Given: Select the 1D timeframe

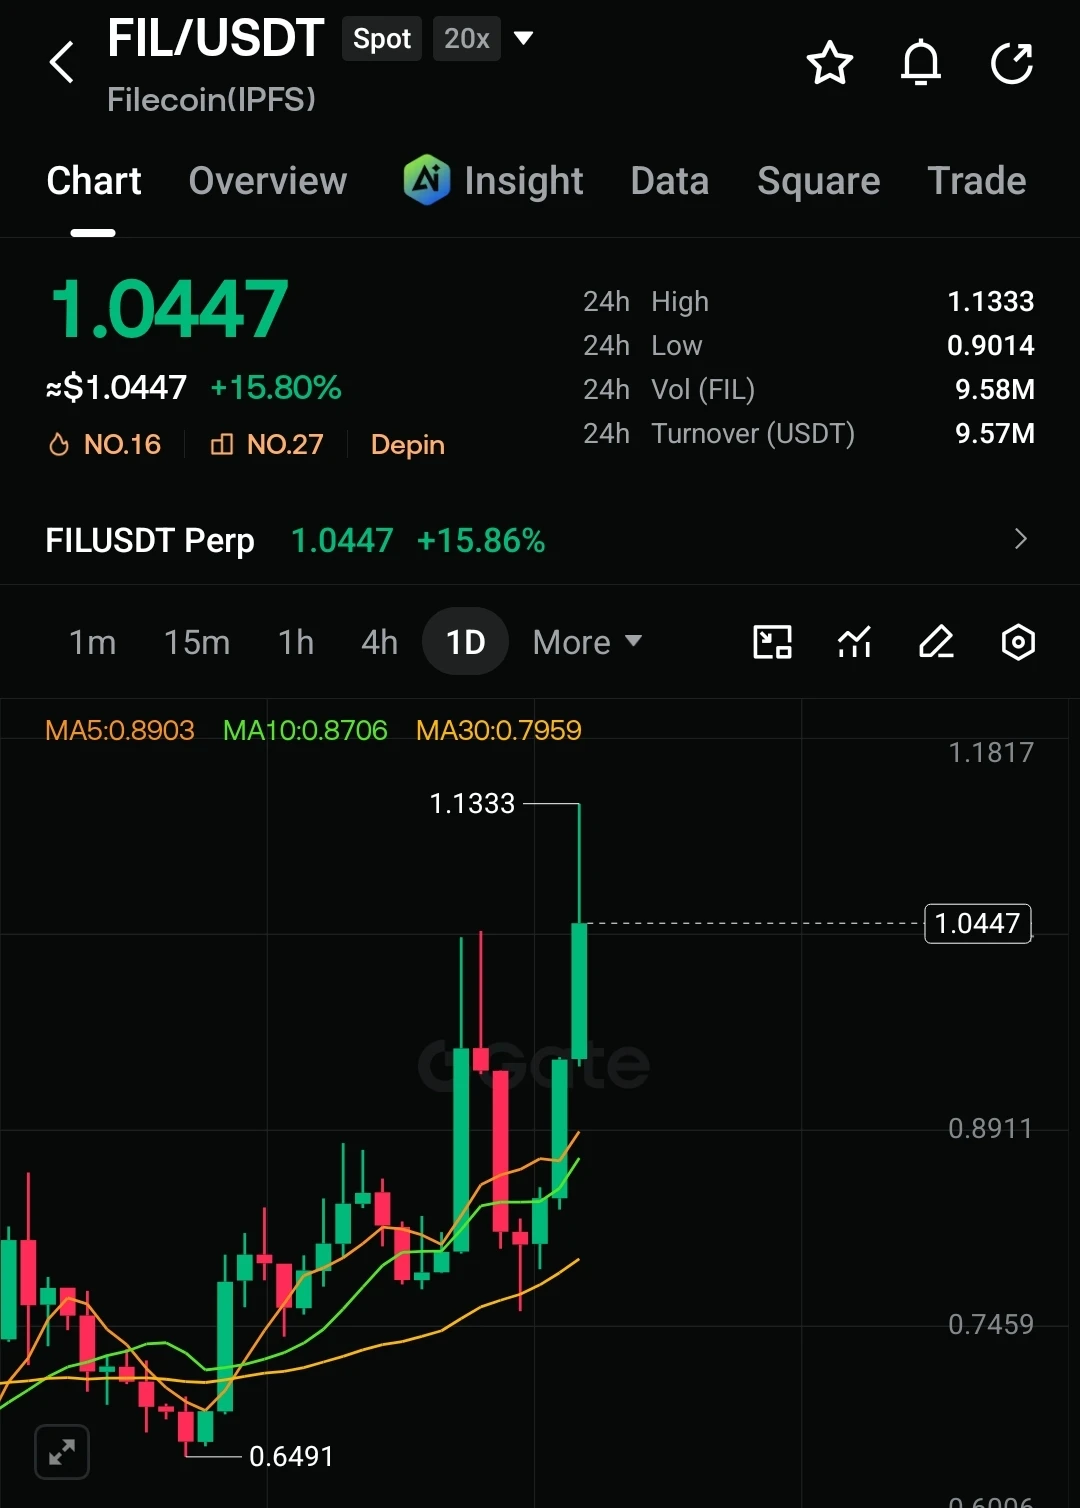Looking at the screenshot, I should tap(465, 641).
